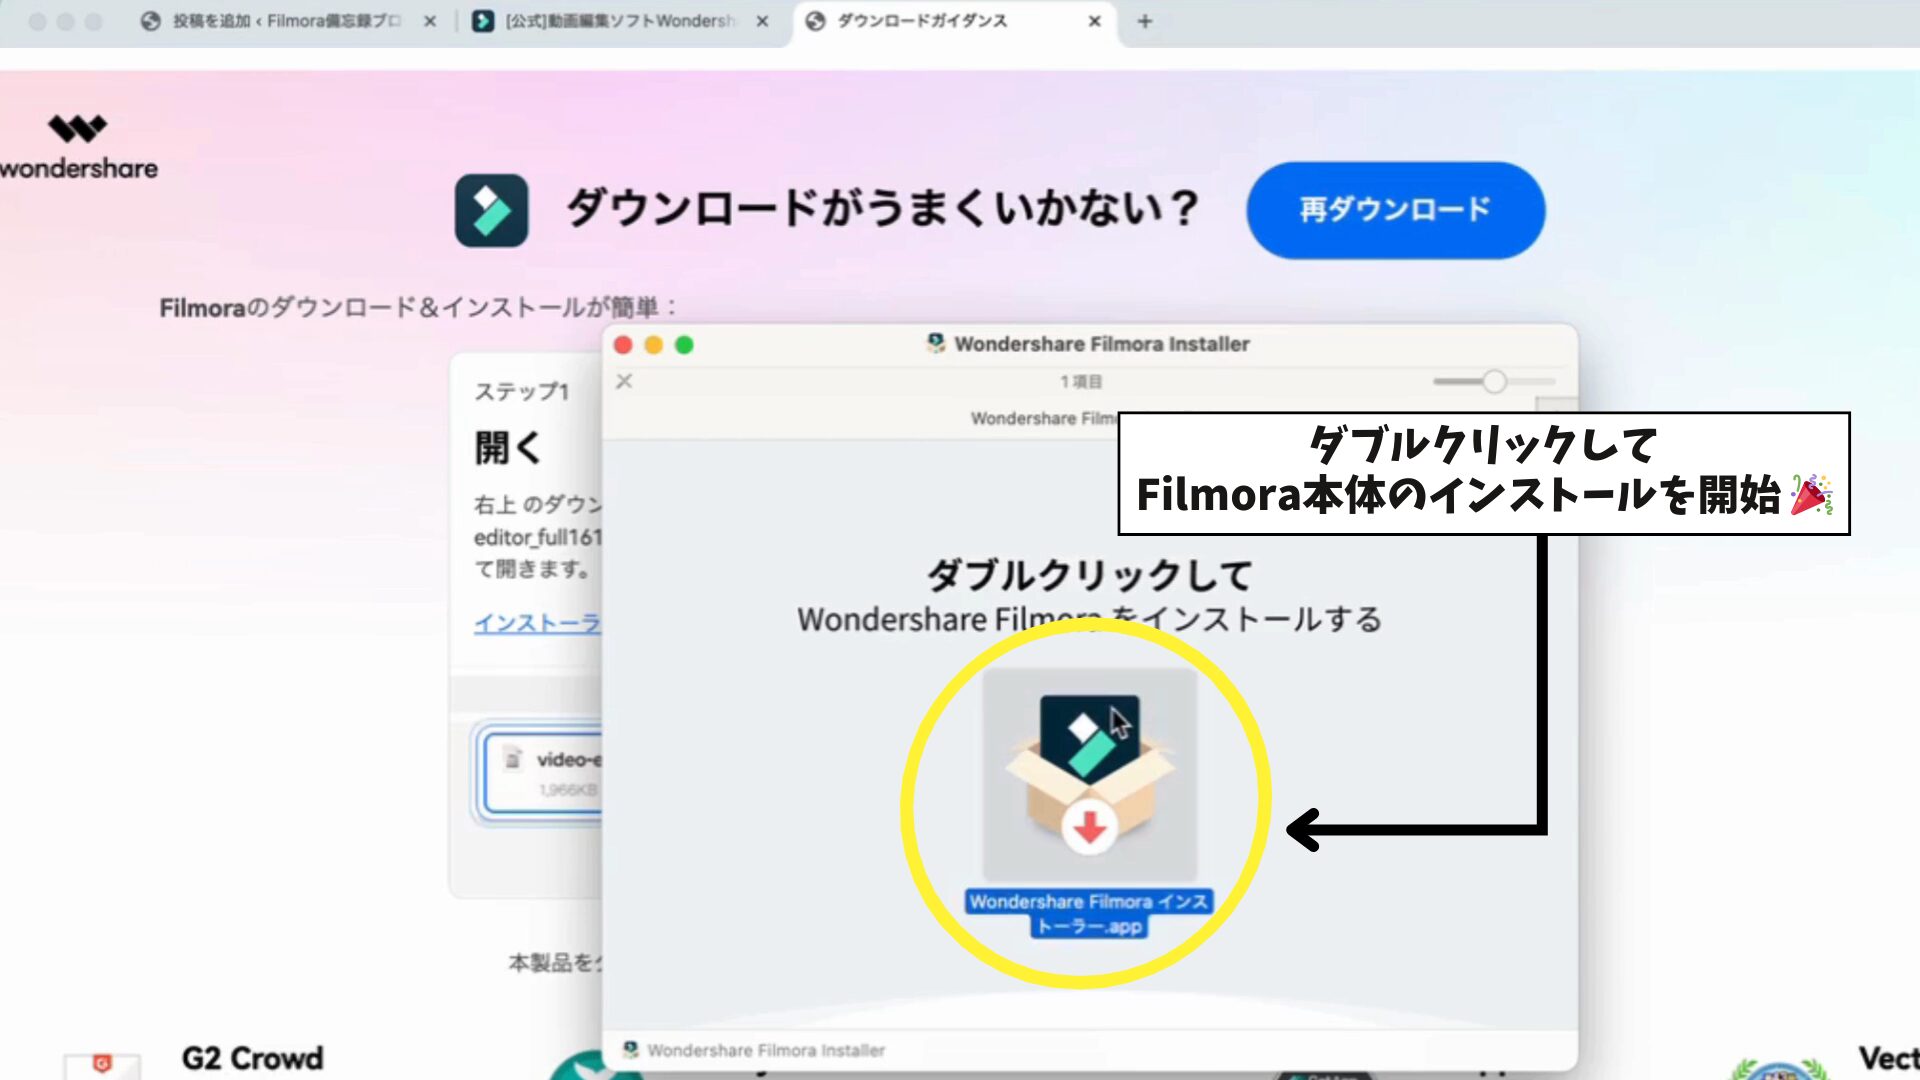The width and height of the screenshot is (1920, 1080).
Task: Close the ダウンロードガイダンス tab
Action: tap(1094, 21)
